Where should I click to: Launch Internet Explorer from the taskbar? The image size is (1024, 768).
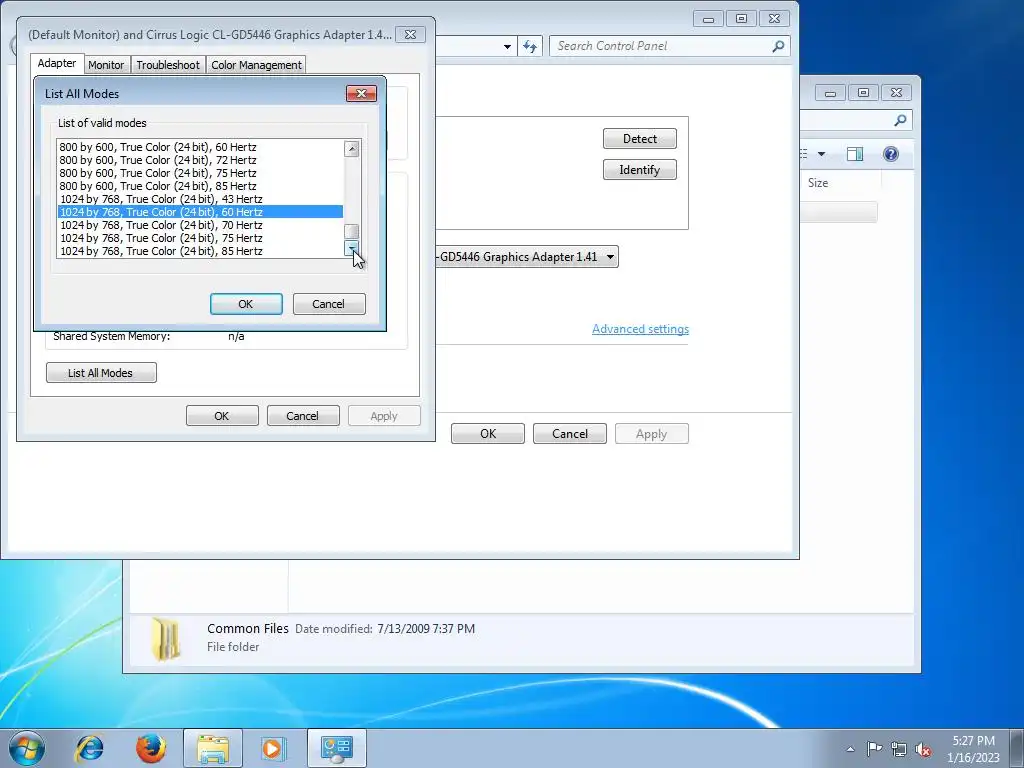89,748
